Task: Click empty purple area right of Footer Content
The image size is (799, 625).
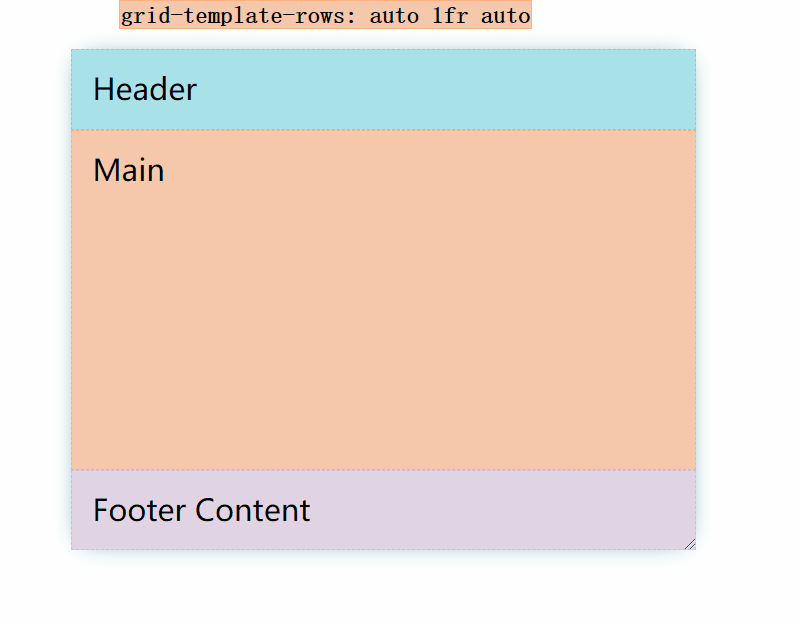Action: (499, 510)
